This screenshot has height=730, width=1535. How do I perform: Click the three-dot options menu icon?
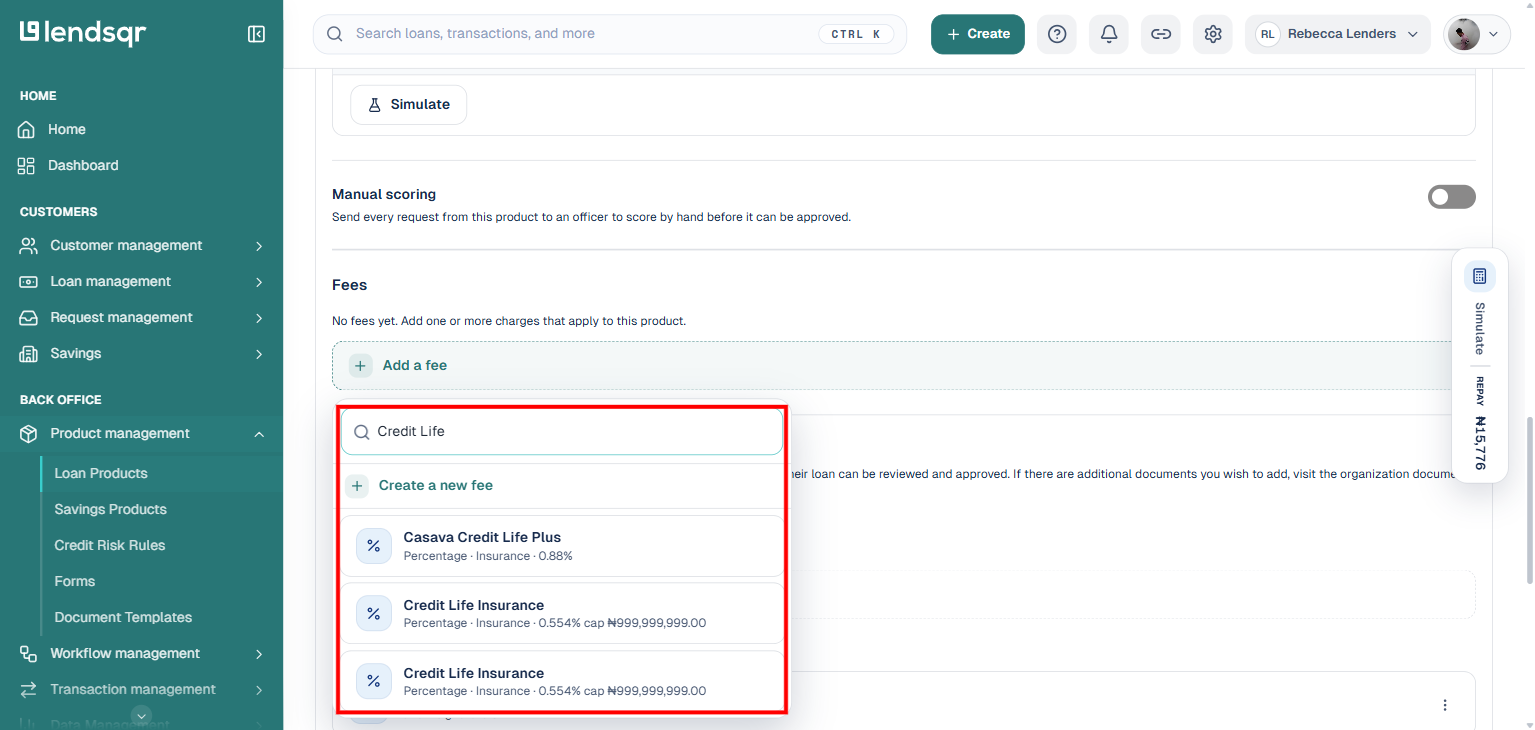point(1445,705)
